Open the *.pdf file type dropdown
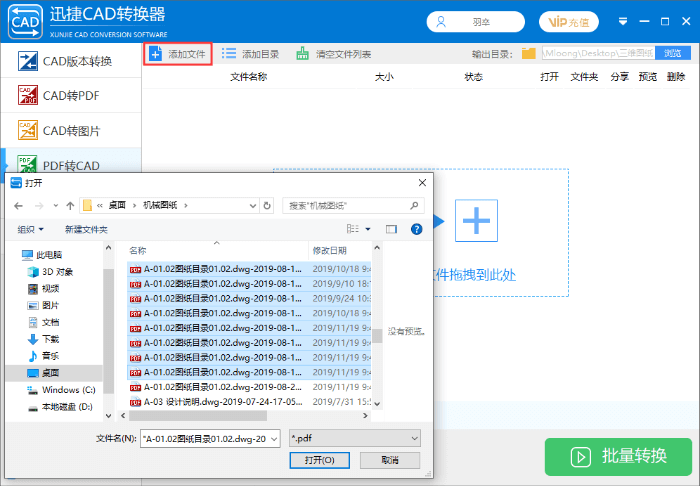The image size is (700, 486). tap(355, 438)
